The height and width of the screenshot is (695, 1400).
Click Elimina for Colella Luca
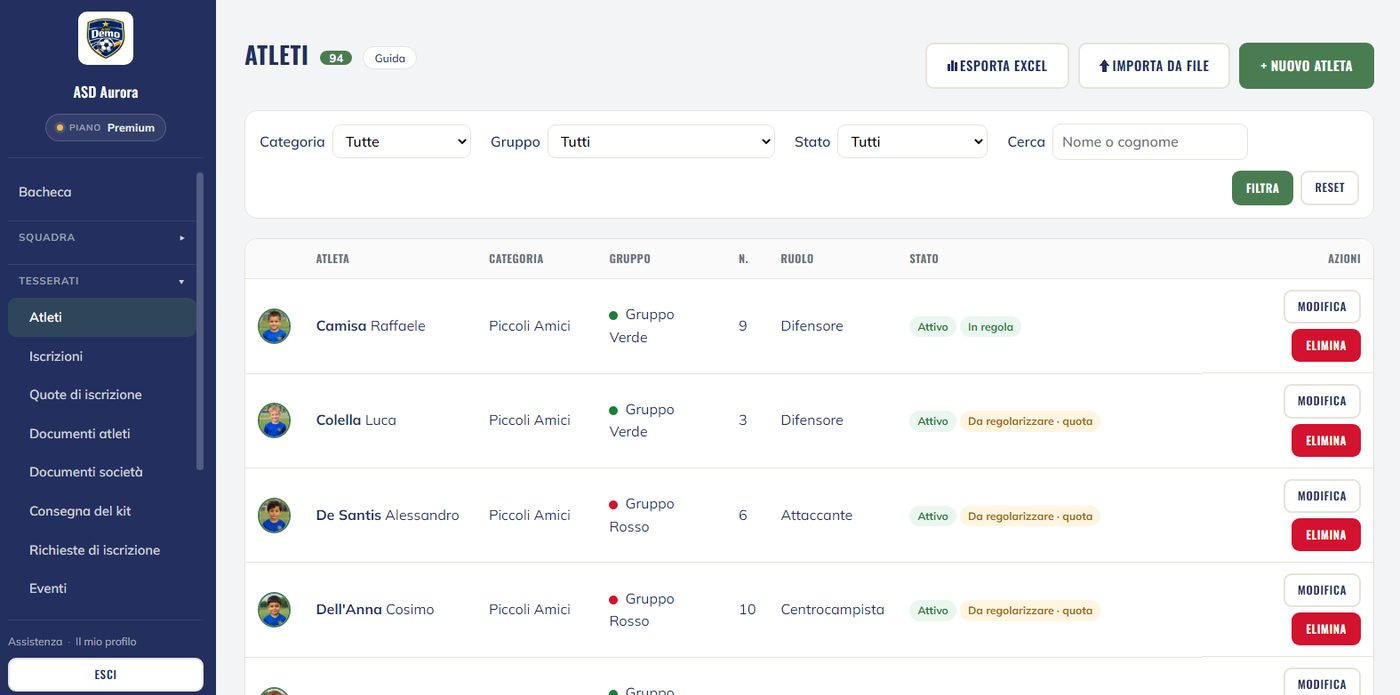point(1326,440)
